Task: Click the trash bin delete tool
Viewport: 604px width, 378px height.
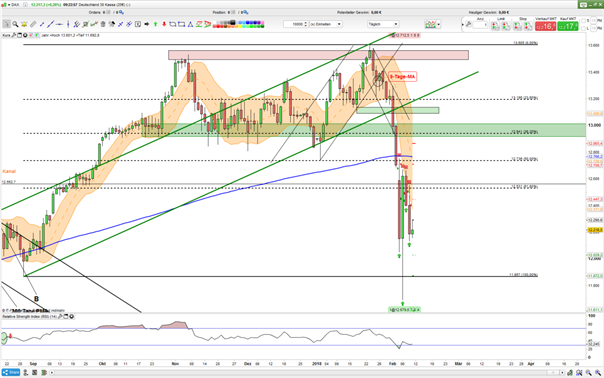Action: click(103, 24)
